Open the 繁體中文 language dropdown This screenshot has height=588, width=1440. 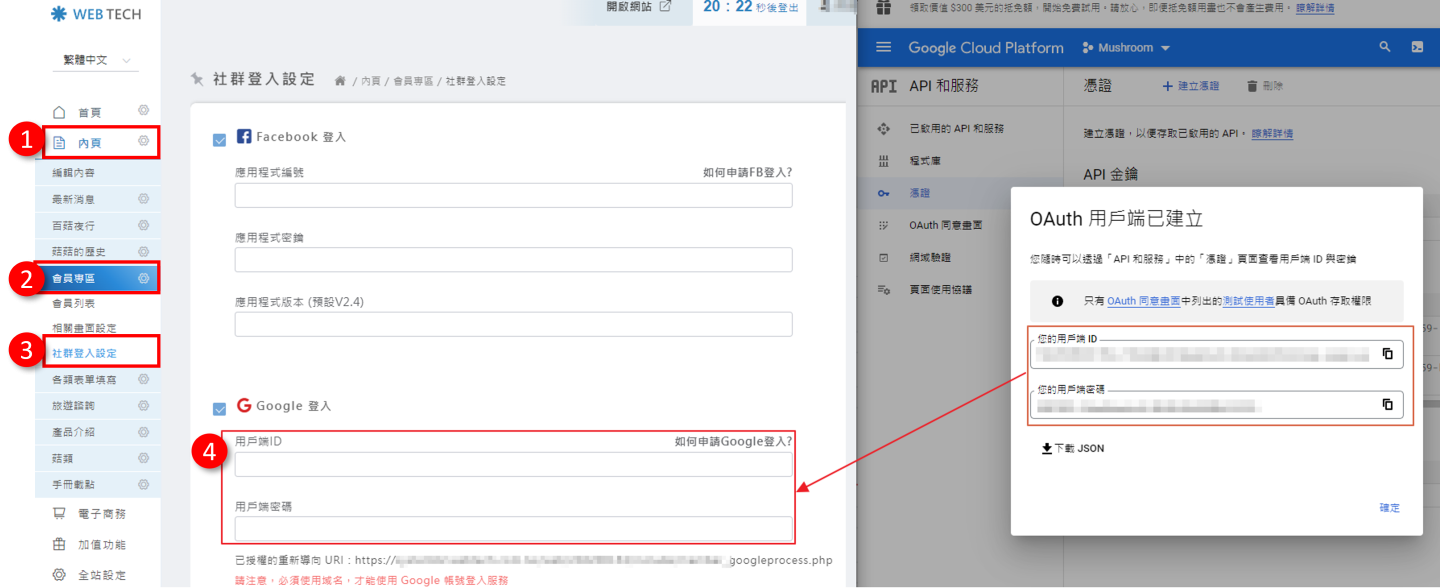click(97, 61)
